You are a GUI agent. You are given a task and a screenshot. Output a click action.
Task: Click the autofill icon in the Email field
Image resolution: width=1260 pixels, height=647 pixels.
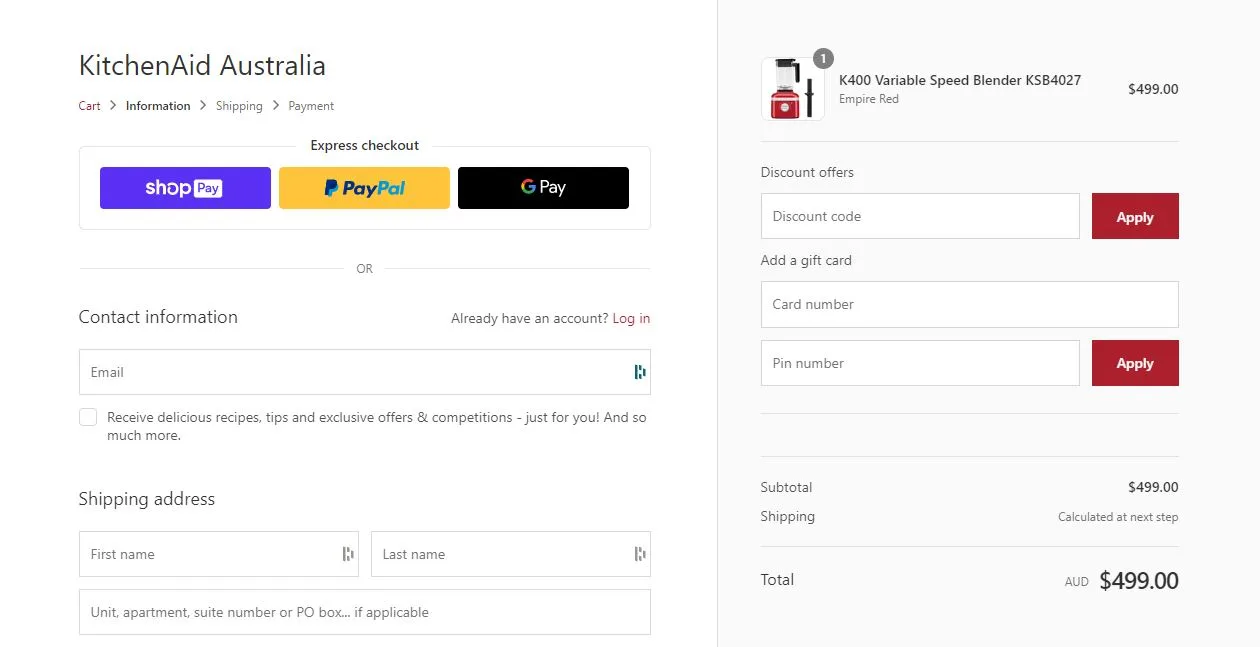click(x=639, y=371)
